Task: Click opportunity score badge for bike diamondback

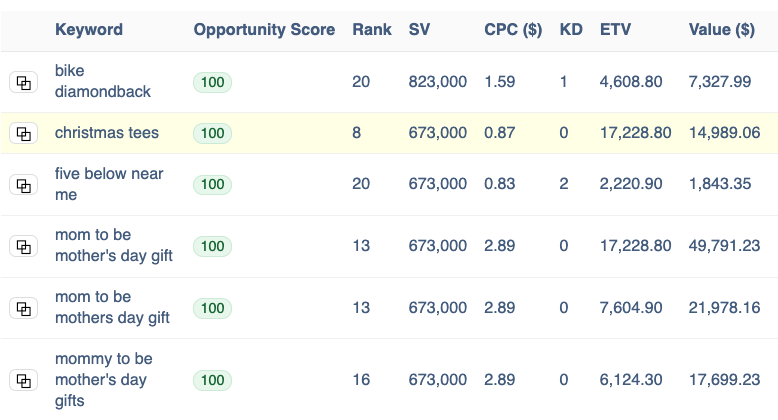Action: pyautogui.click(x=212, y=82)
